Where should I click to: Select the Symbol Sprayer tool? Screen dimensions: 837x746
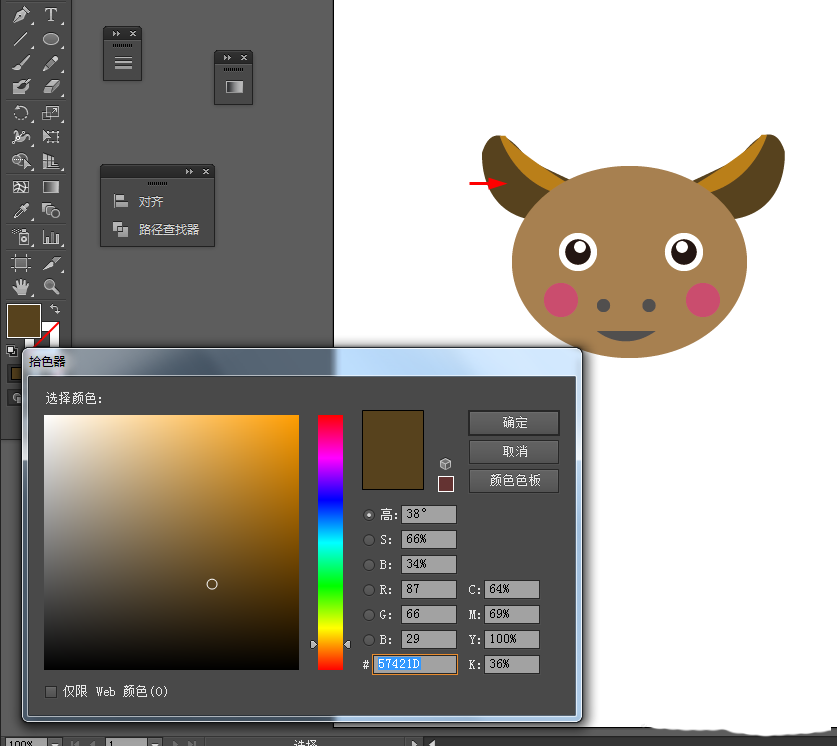tap(21, 236)
